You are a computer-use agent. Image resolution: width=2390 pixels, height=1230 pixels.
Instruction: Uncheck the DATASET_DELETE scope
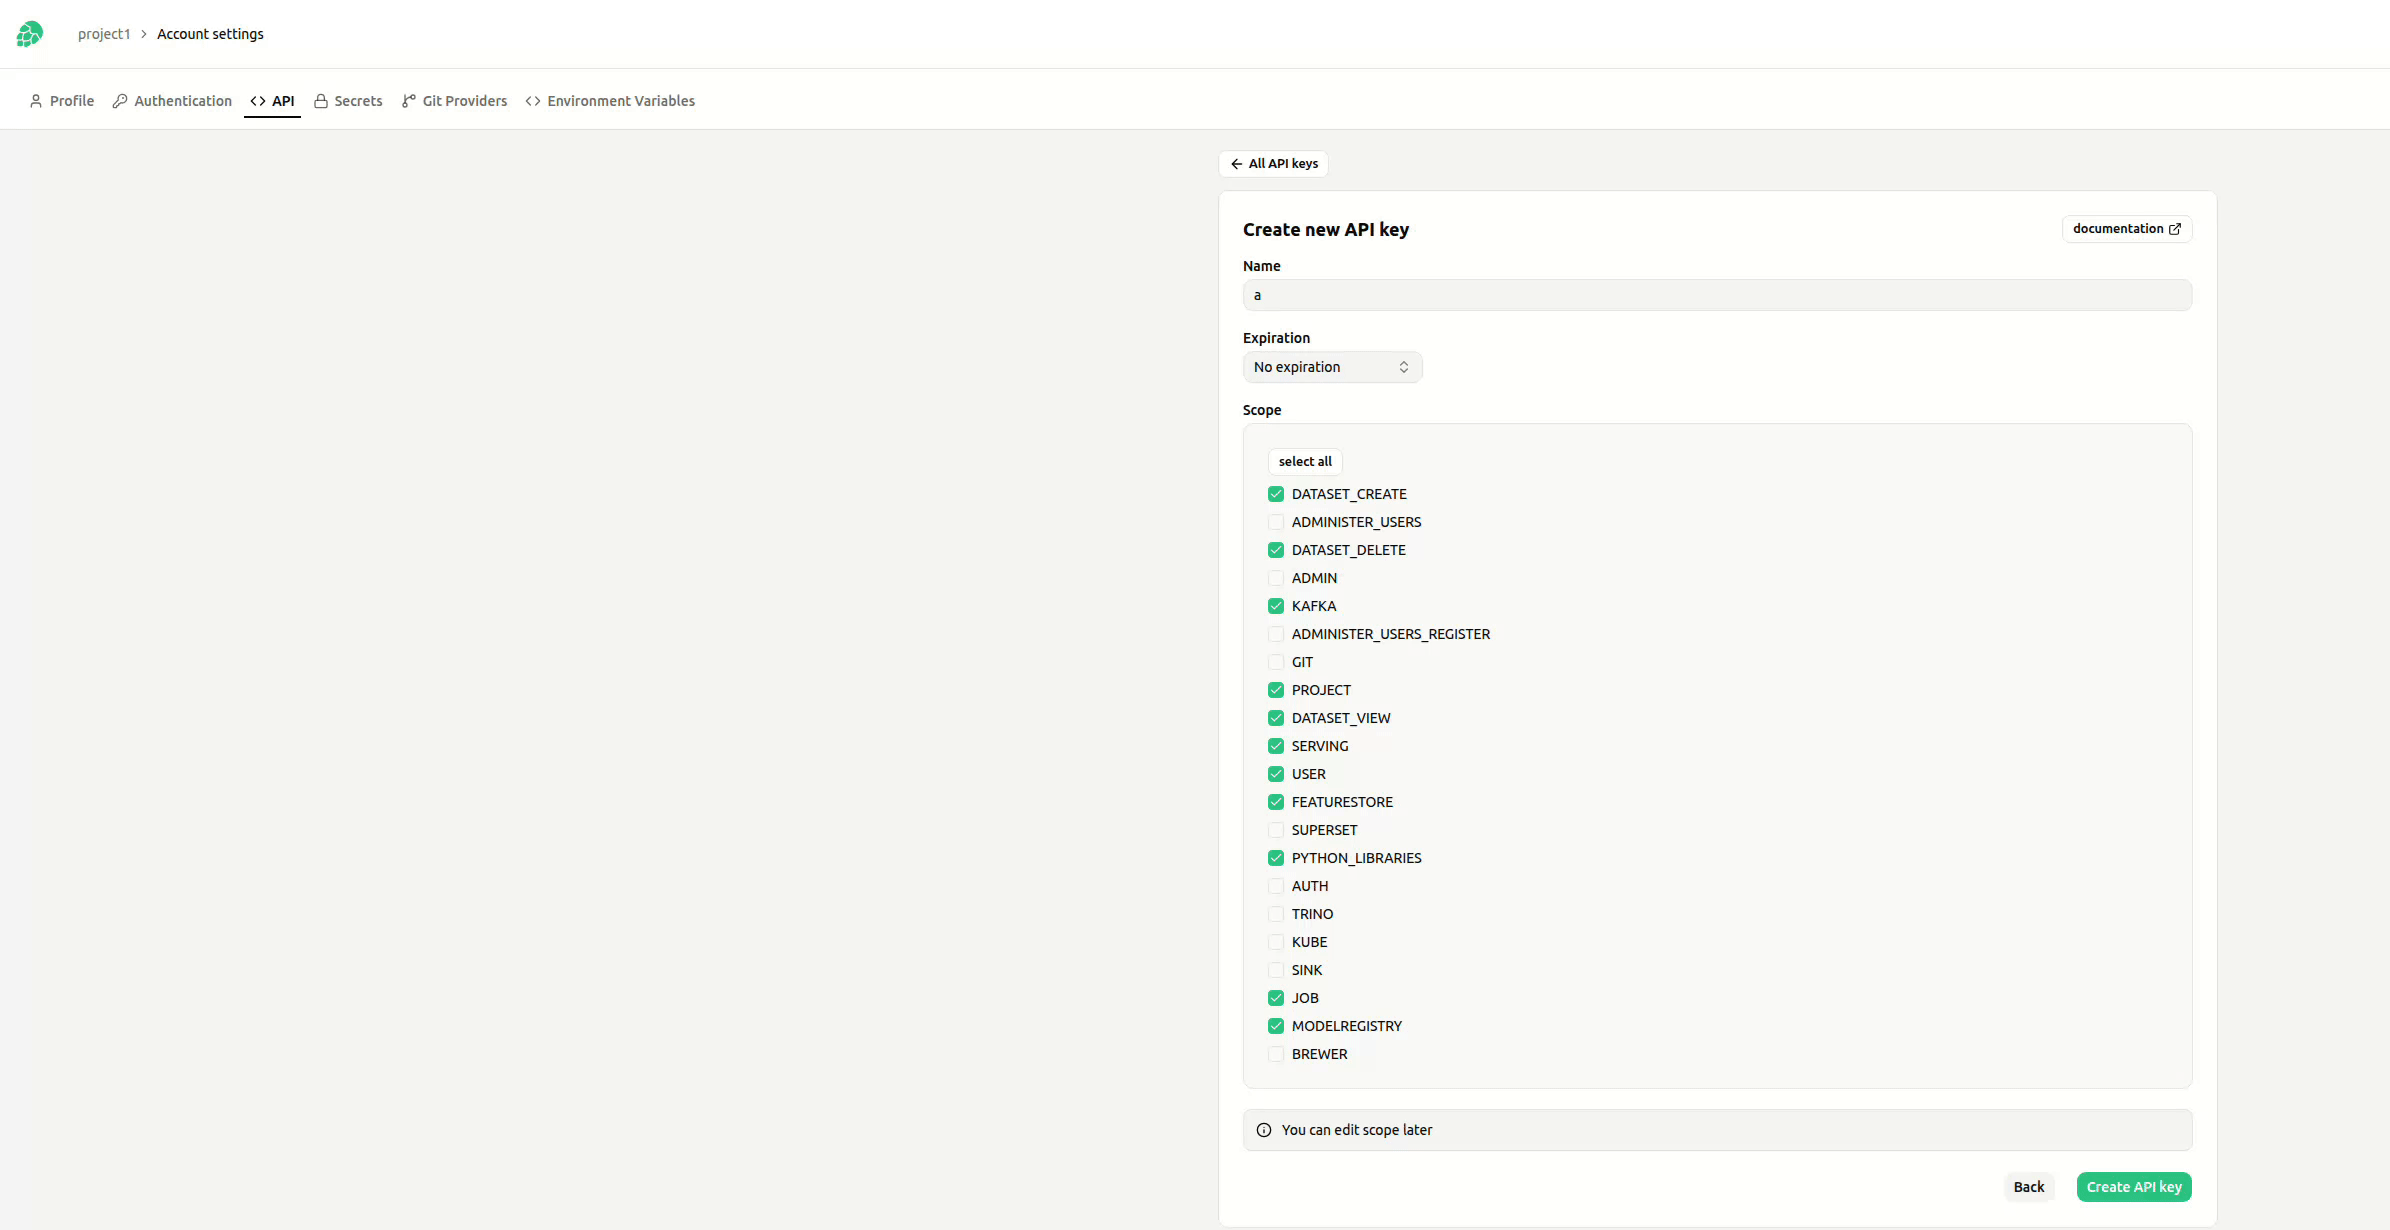(x=1276, y=550)
